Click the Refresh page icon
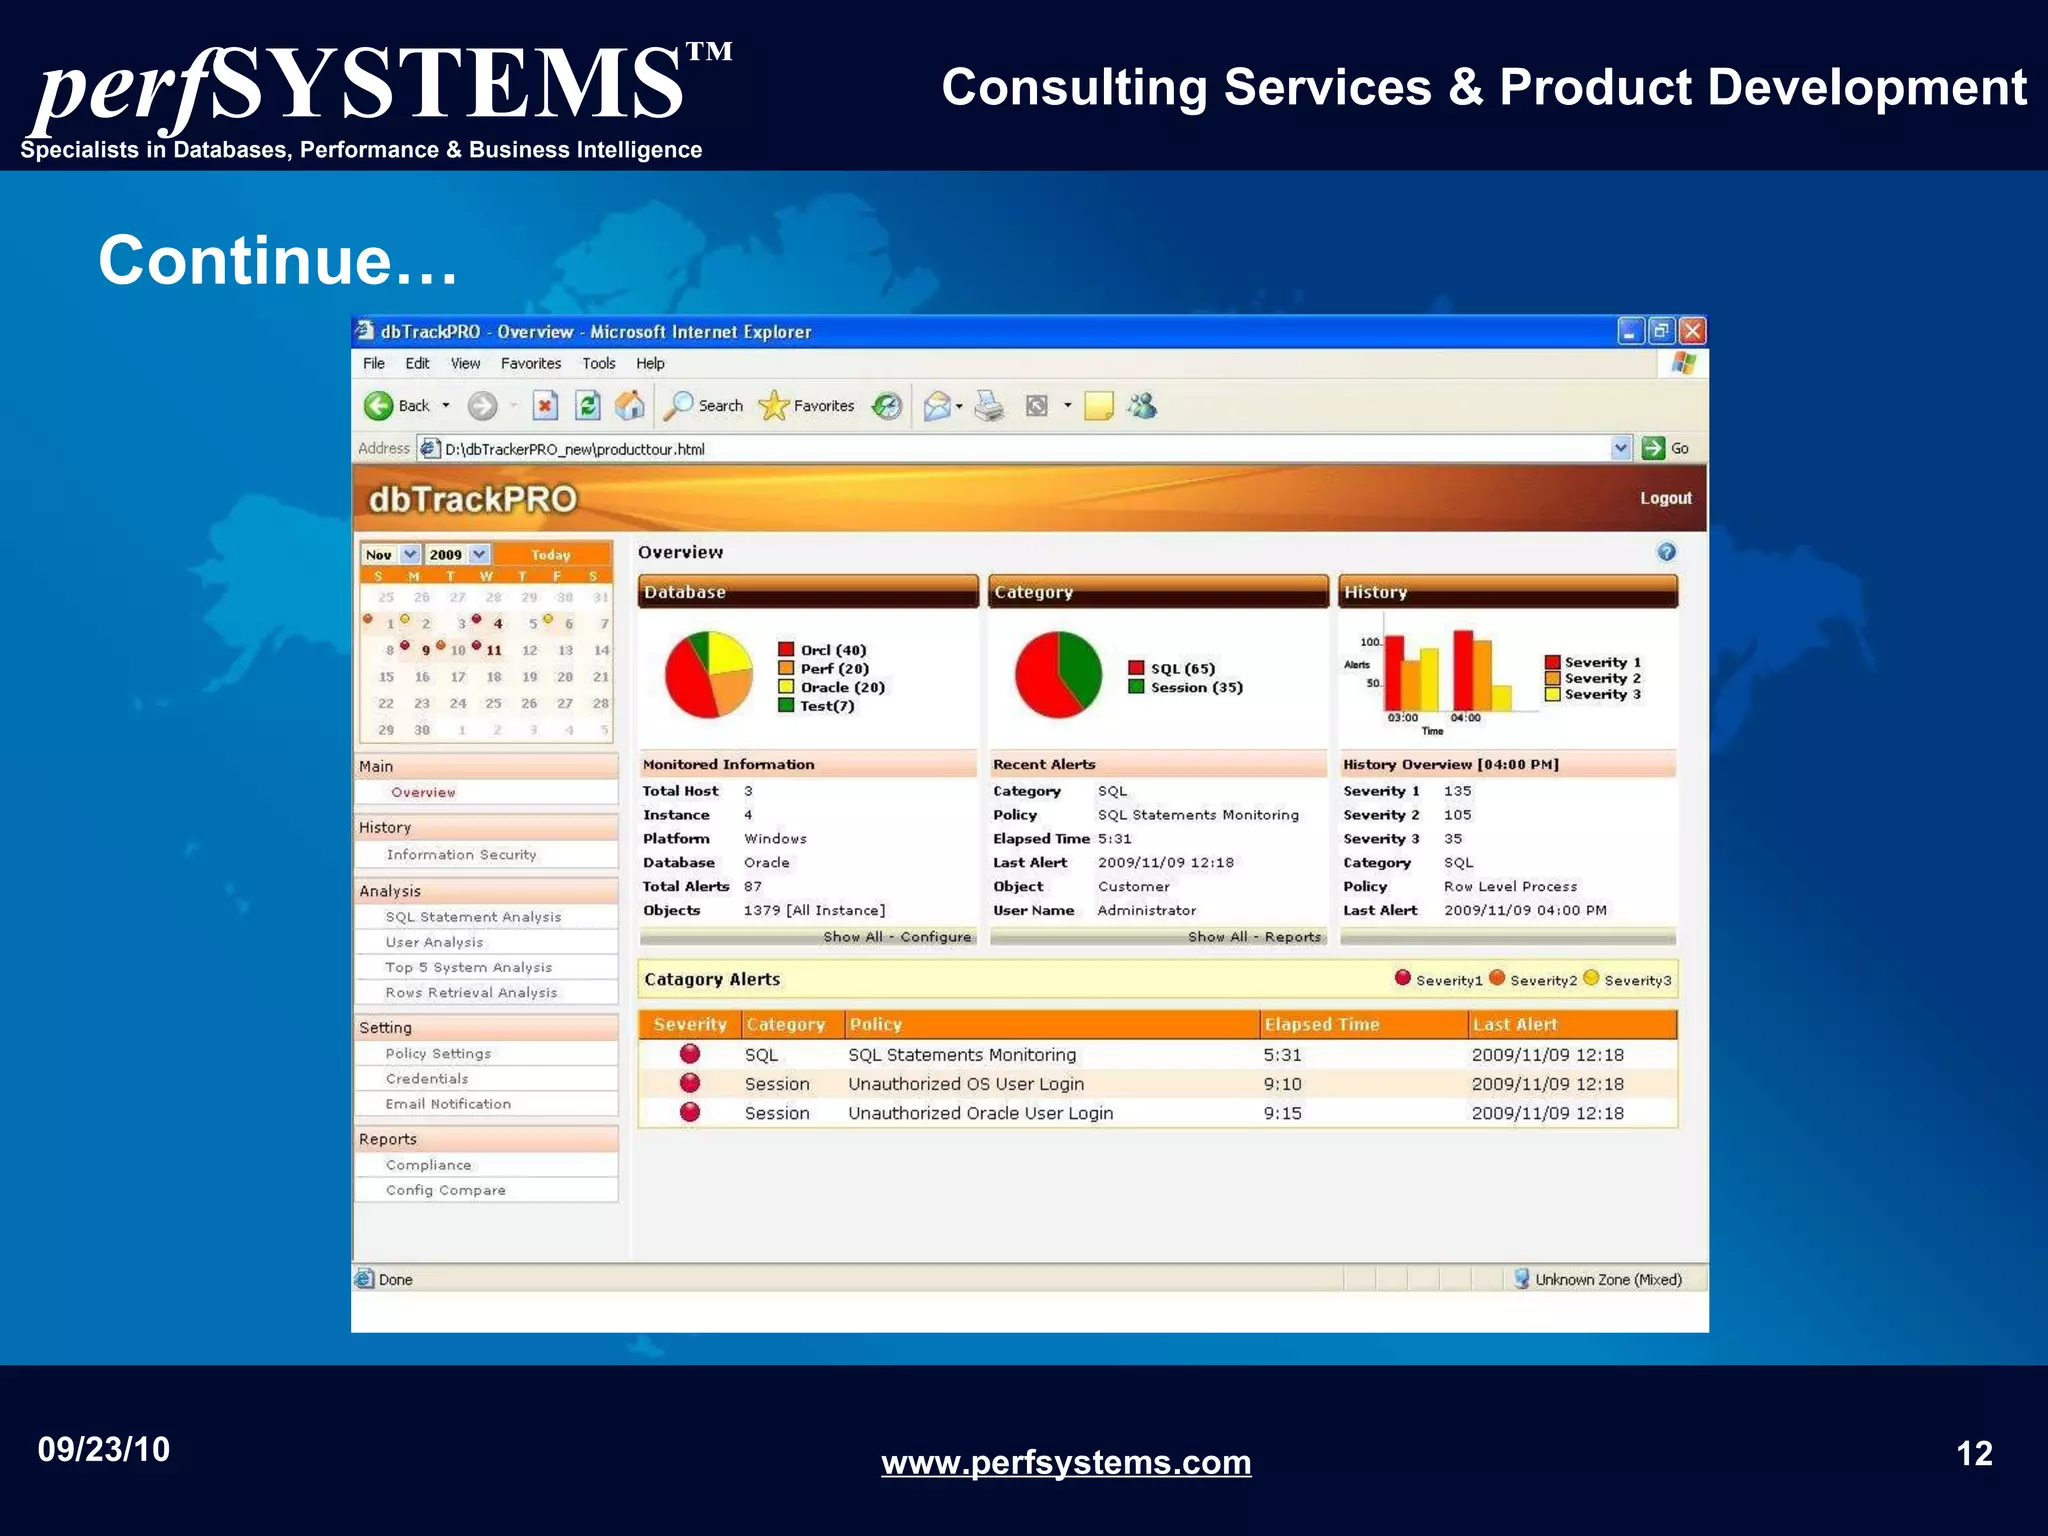The image size is (2048, 1536). point(588,405)
